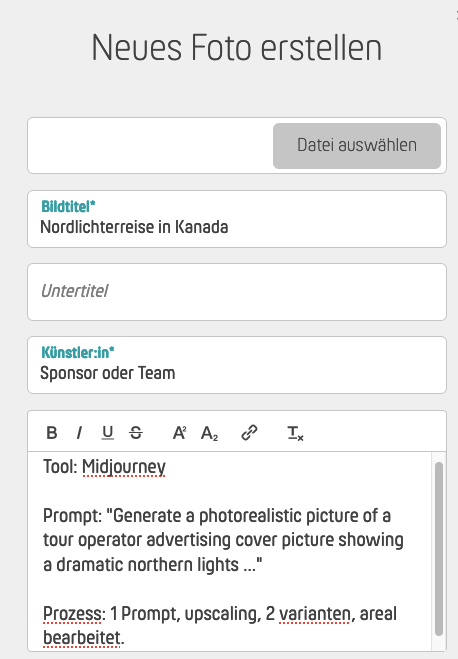Insert a hyperlink into the description

click(249, 432)
